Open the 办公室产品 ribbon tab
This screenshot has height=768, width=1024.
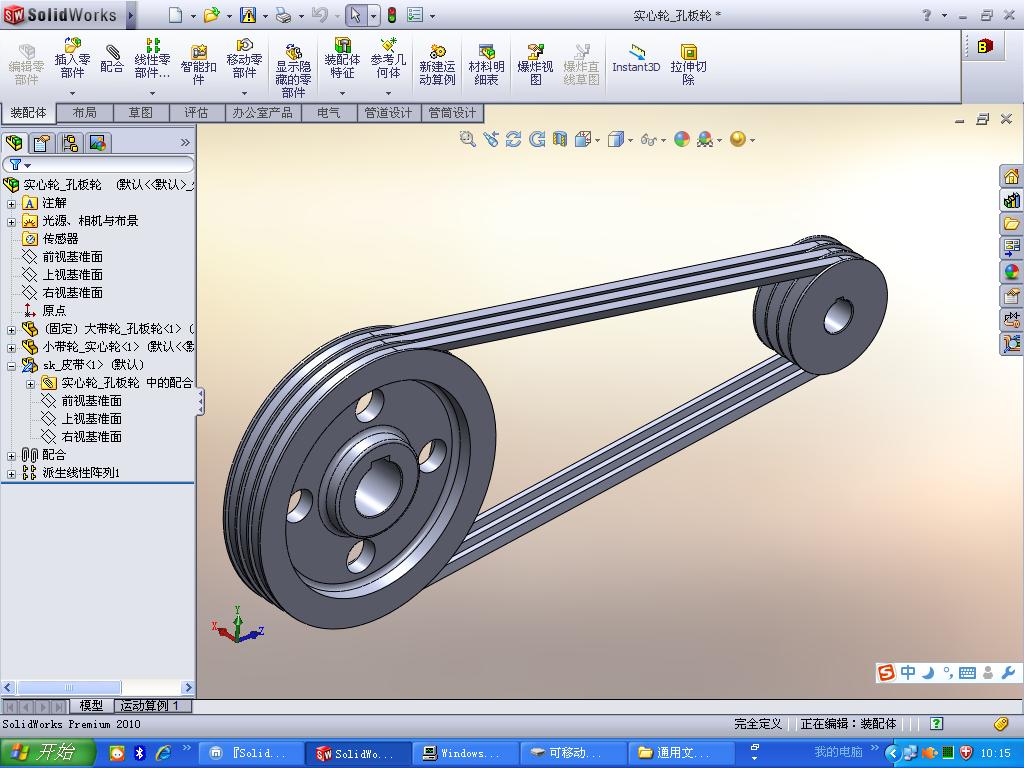click(x=263, y=113)
